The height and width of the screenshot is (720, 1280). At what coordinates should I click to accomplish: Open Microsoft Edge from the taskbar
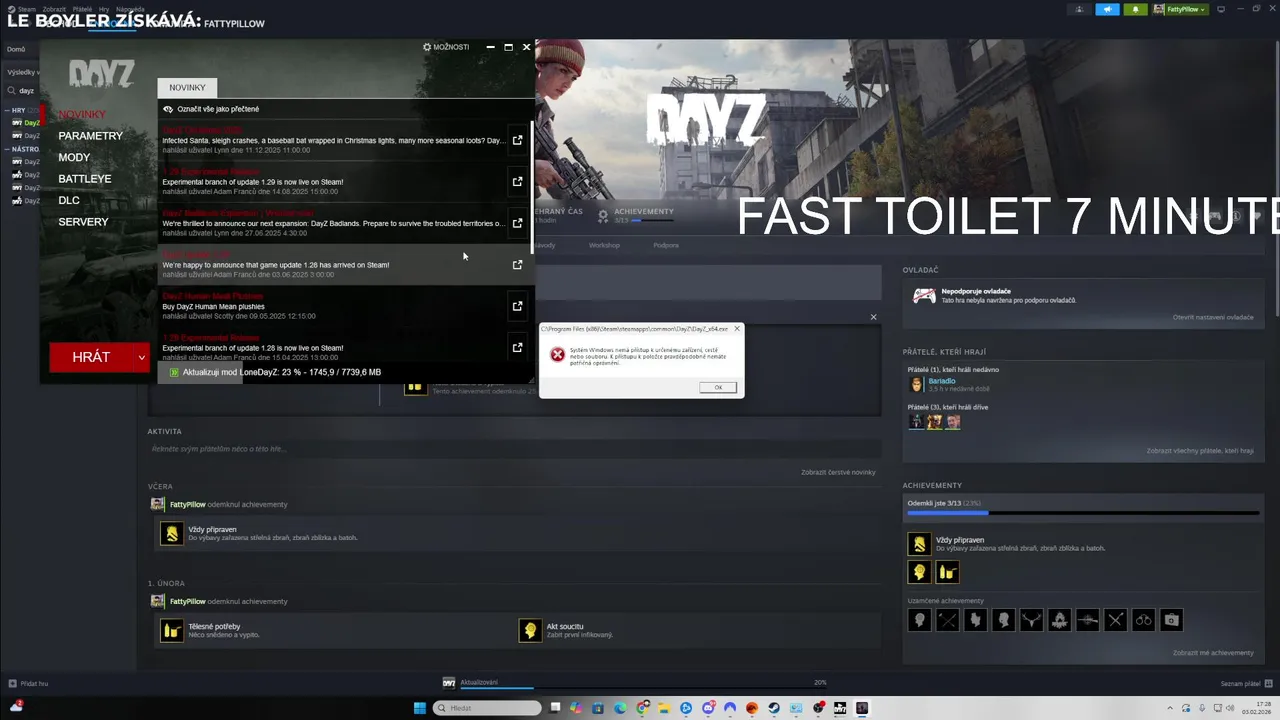[620, 708]
